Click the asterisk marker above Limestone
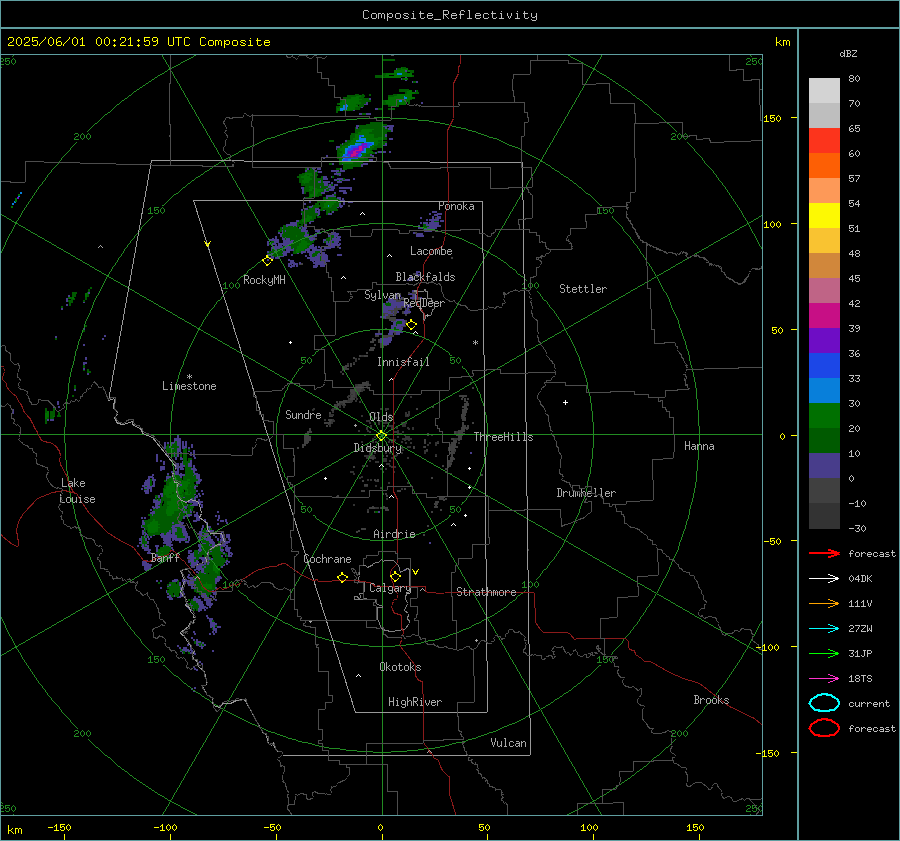Viewport: 900px width, 841px height. point(189,377)
